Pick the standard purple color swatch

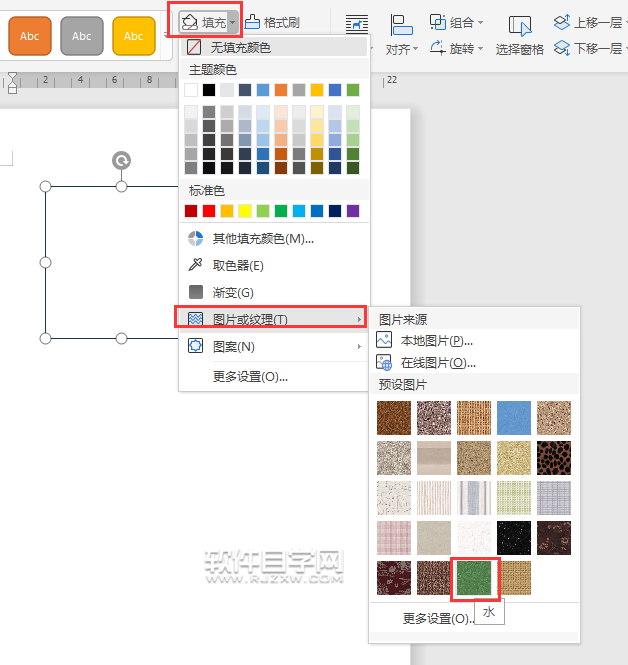tap(353, 211)
